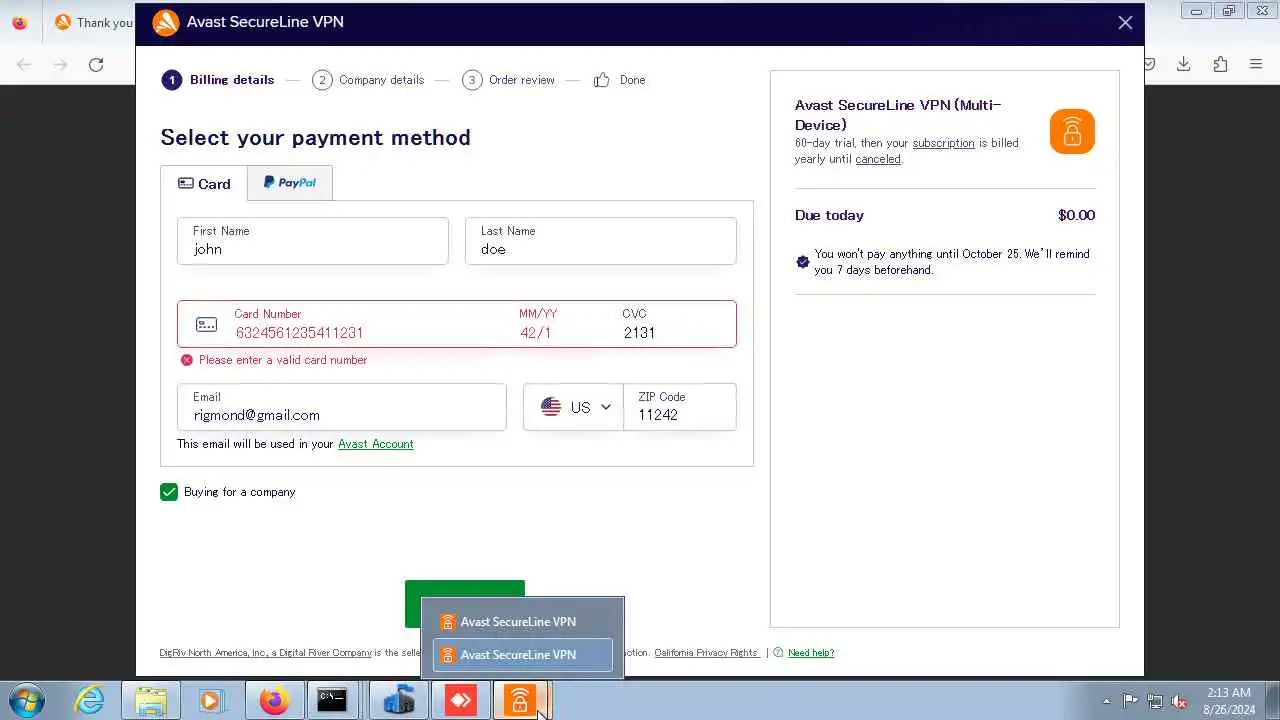Open the Firefox hamburger menu
The width and height of the screenshot is (1280, 720).
click(x=1256, y=64)
